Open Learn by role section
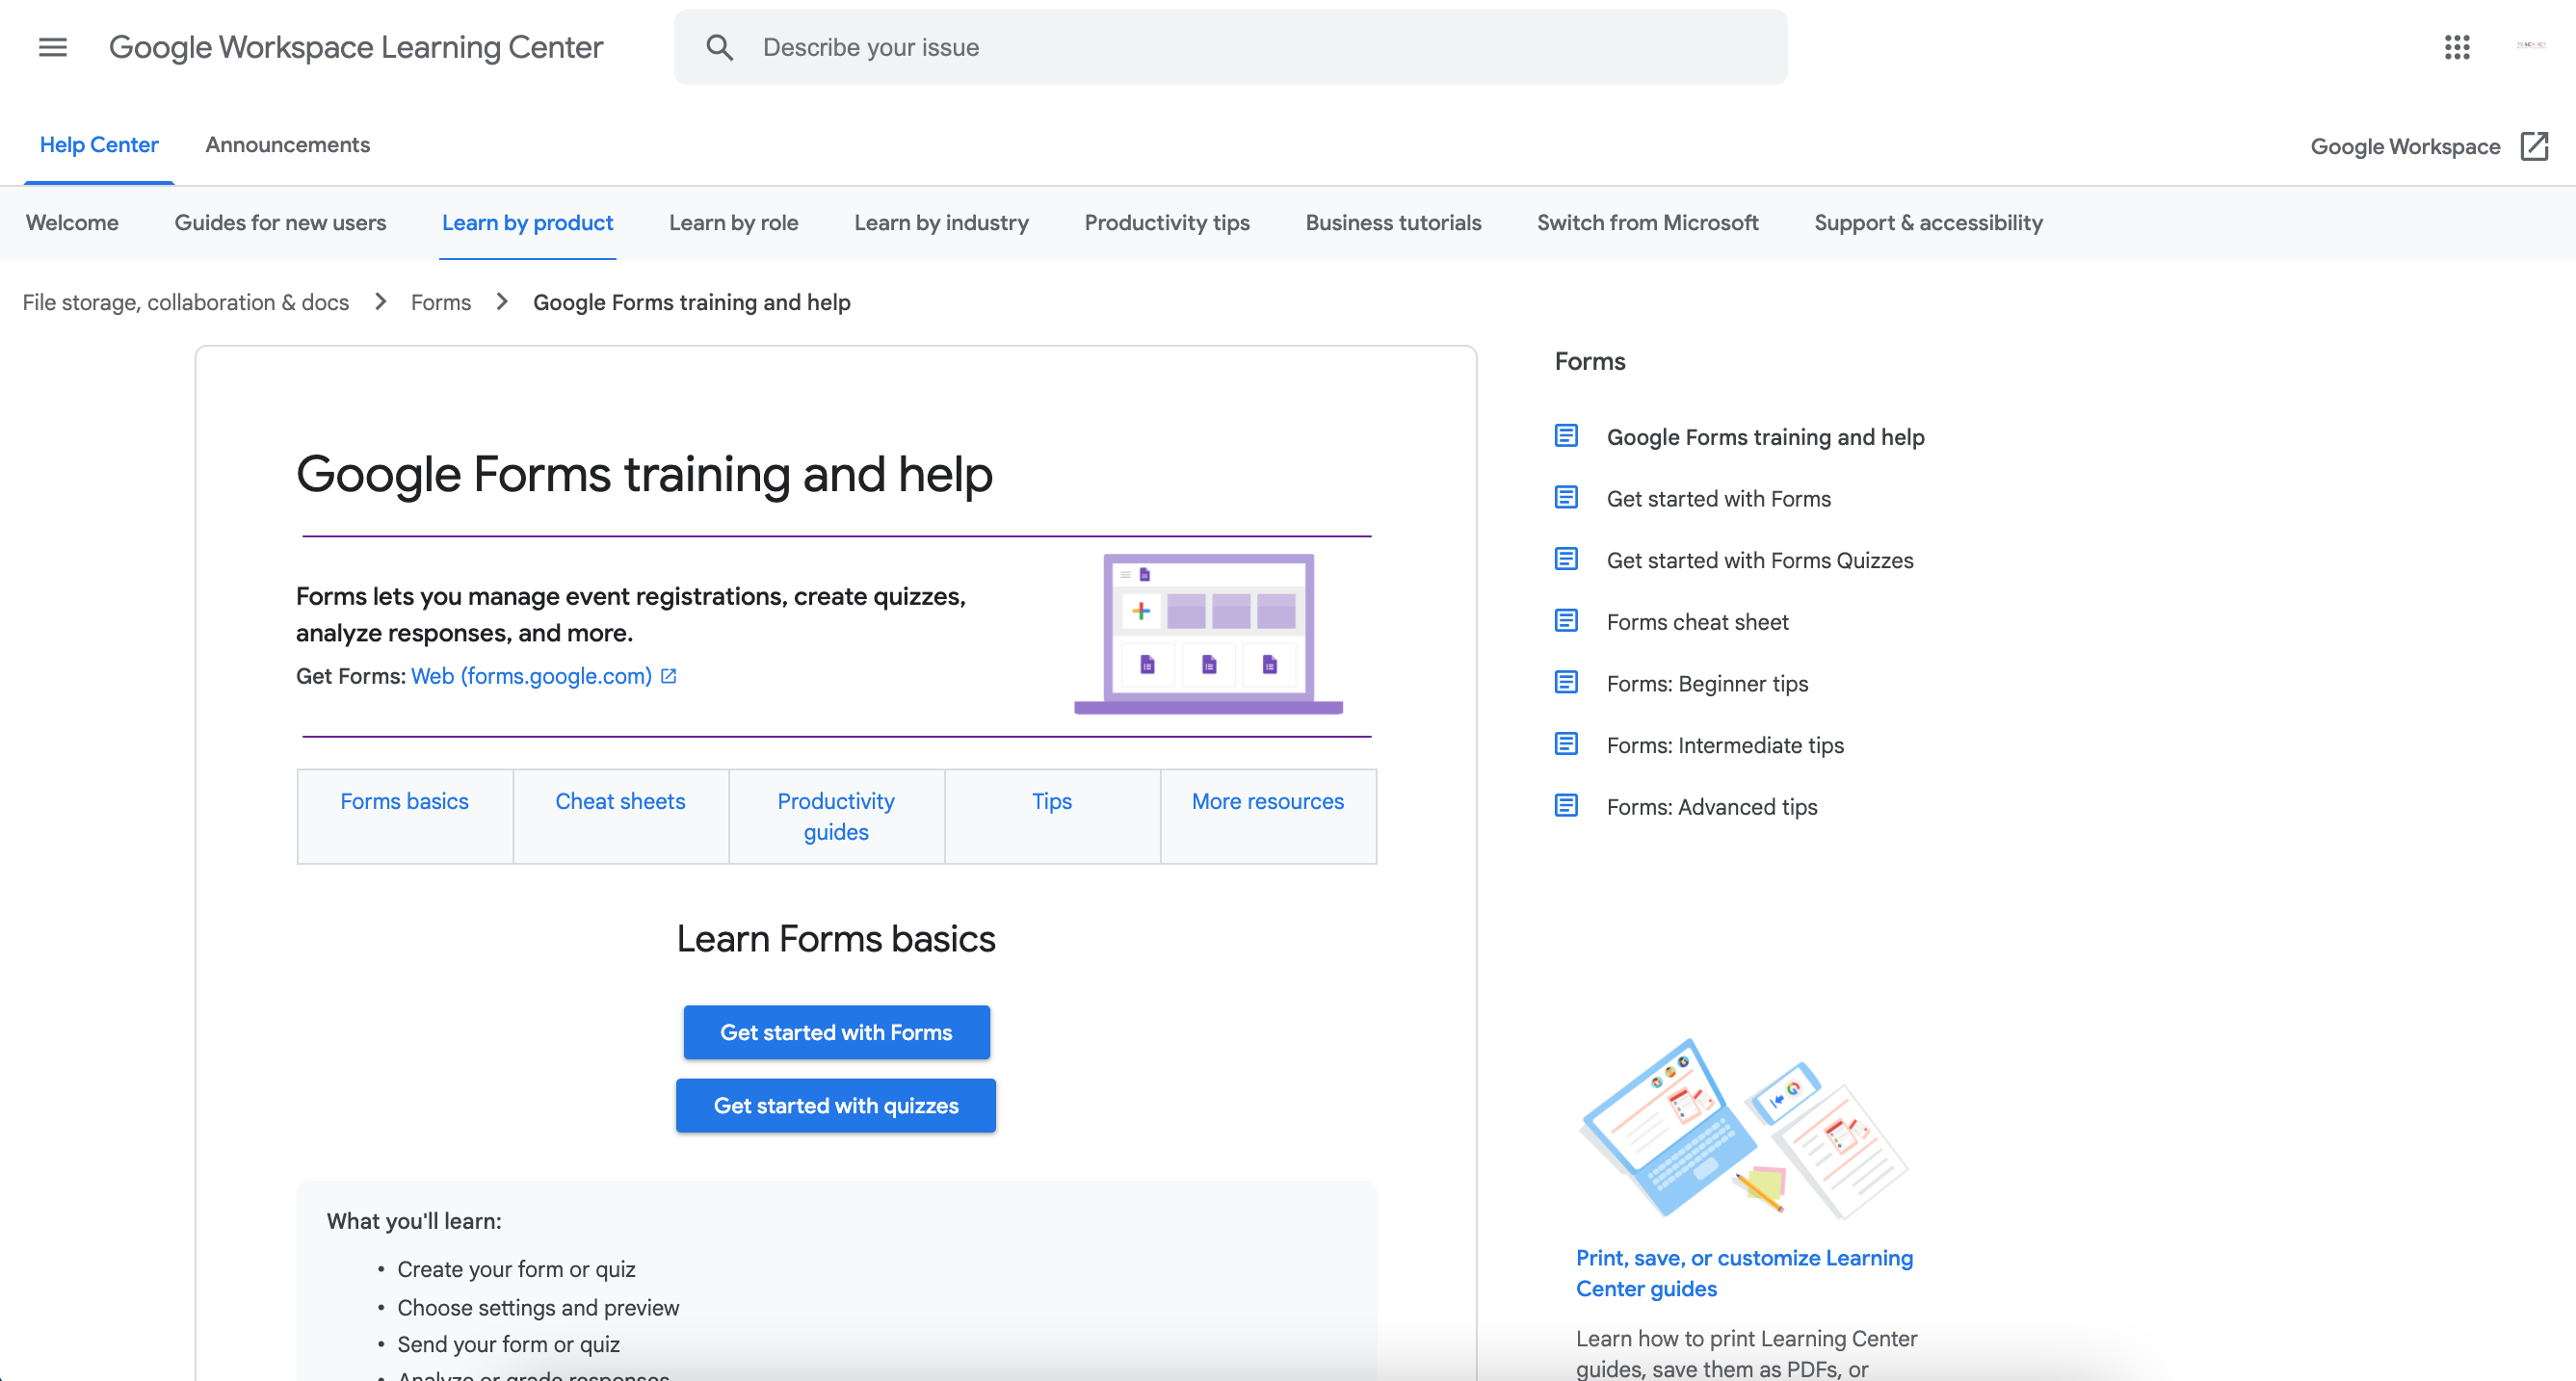The width and height of the screenshot is (2576, 1381). [x=733, y=223]
